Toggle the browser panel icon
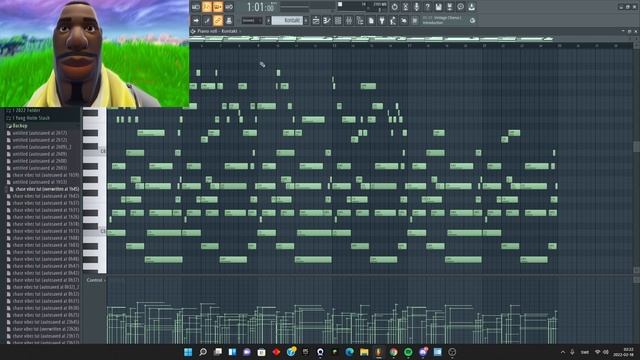 point(360,20)
